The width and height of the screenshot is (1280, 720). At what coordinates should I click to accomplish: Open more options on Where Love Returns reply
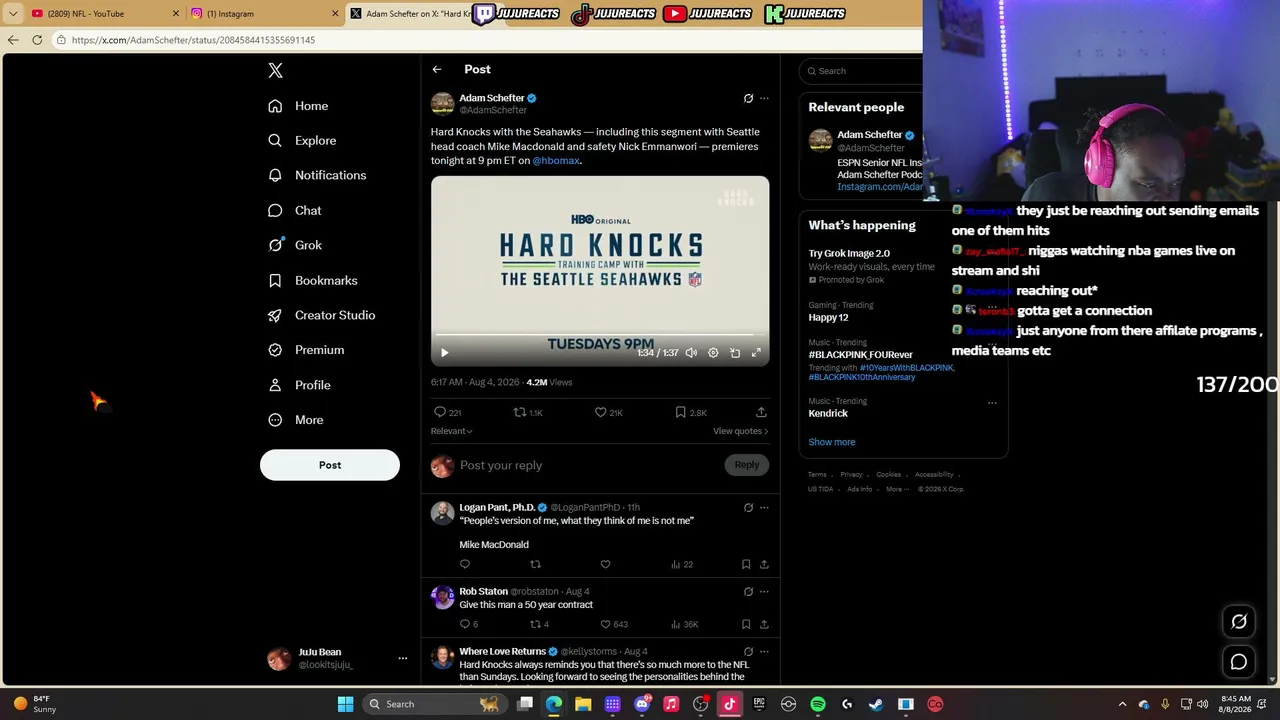pos(764,652)
